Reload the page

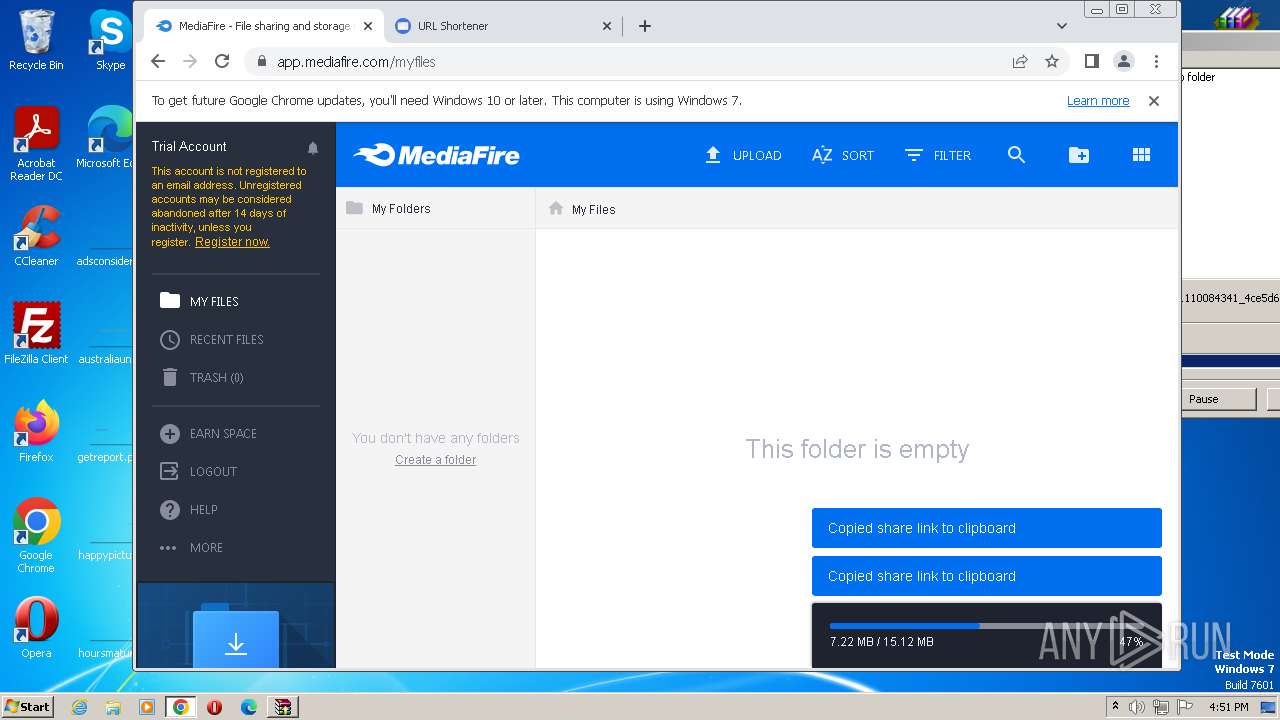click(x=222, y=61)
